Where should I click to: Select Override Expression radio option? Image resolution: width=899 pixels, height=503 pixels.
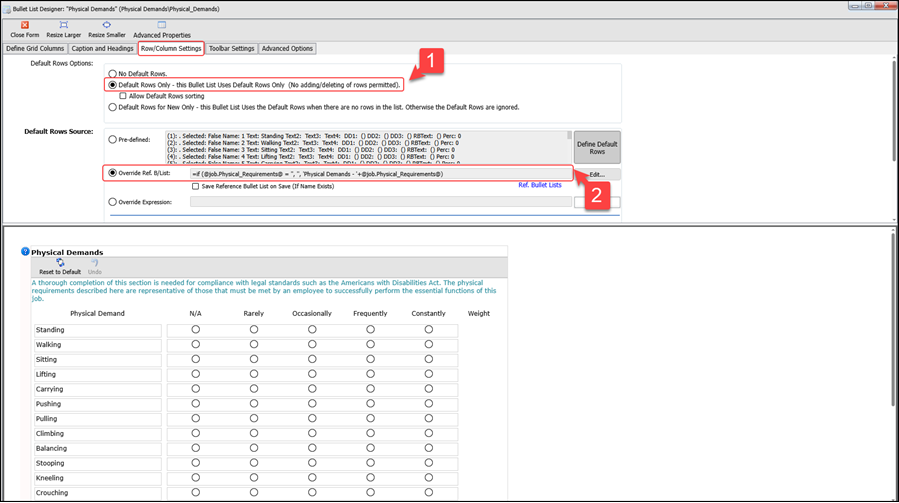coord(112,202)
